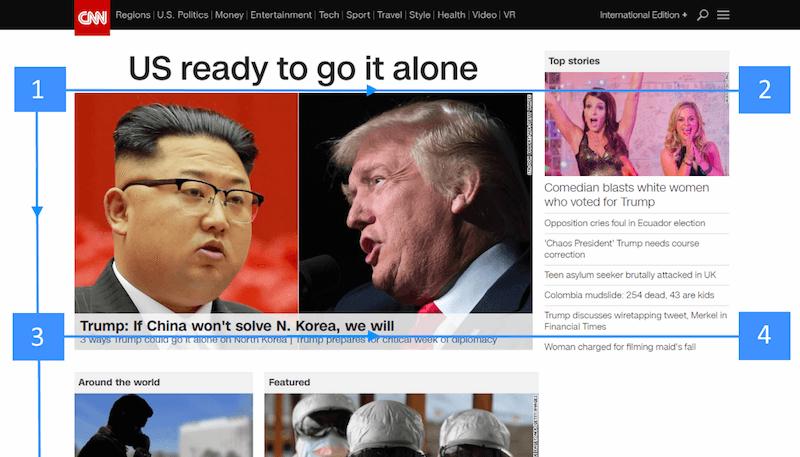
Task: Expand the International Edition dropdown
Action: pyautogui.click(x=643, y=15)
